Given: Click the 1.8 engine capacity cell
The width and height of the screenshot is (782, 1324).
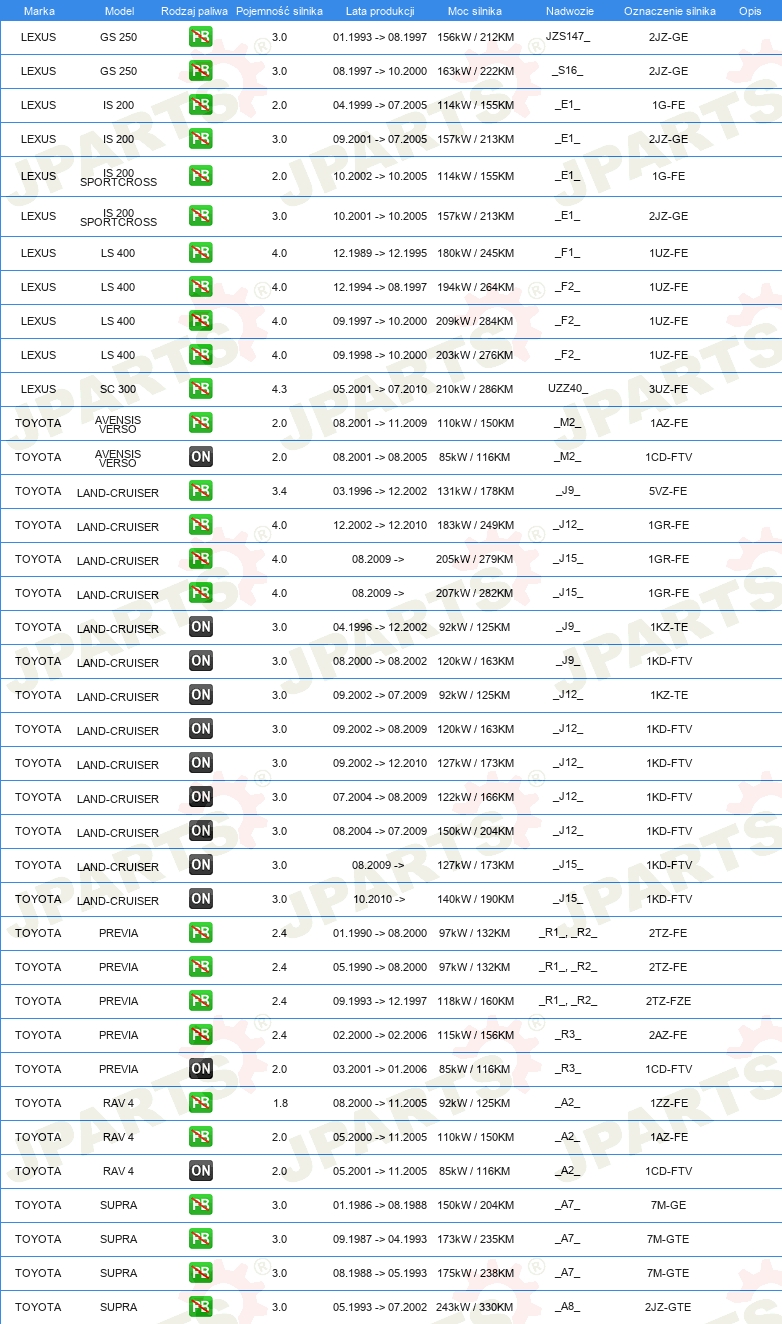Looking at the screenshot, I should 279,1103.
